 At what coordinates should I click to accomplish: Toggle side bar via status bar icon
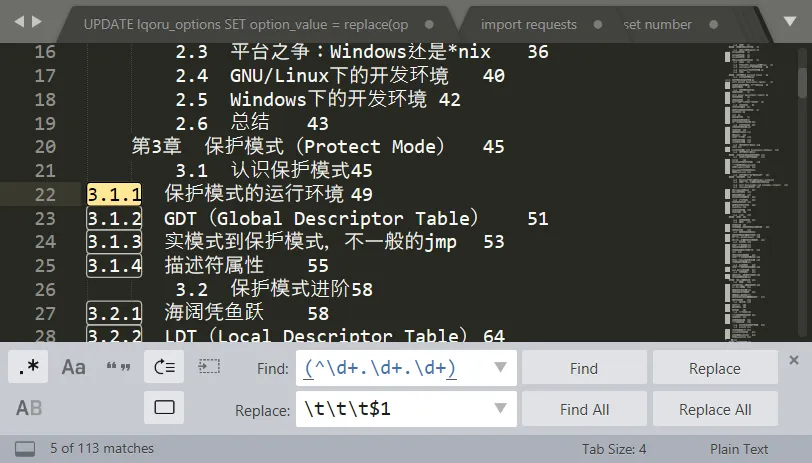point(25,448)
